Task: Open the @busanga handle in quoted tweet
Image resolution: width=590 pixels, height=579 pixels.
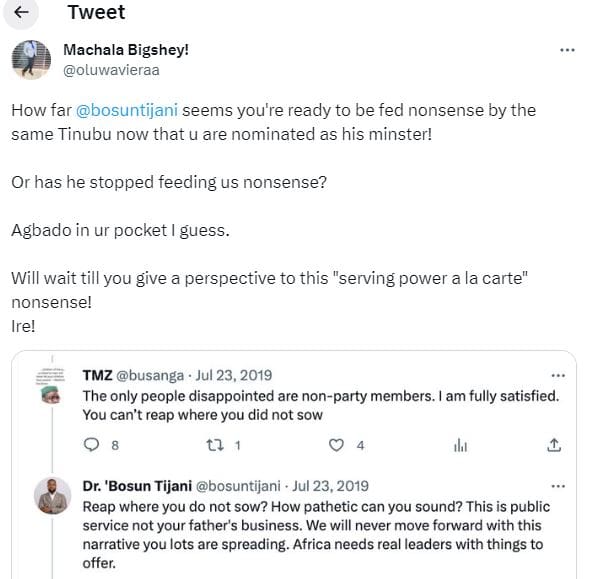Action: pos(150,375)
